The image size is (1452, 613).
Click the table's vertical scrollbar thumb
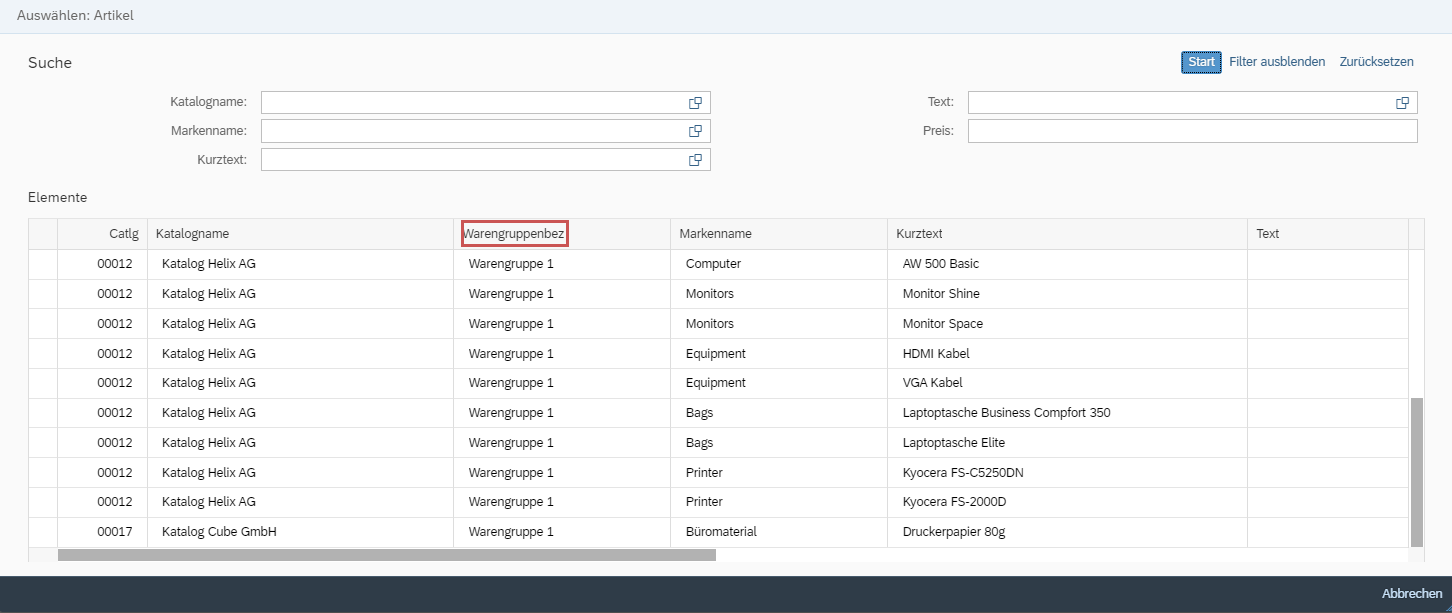1416,471
